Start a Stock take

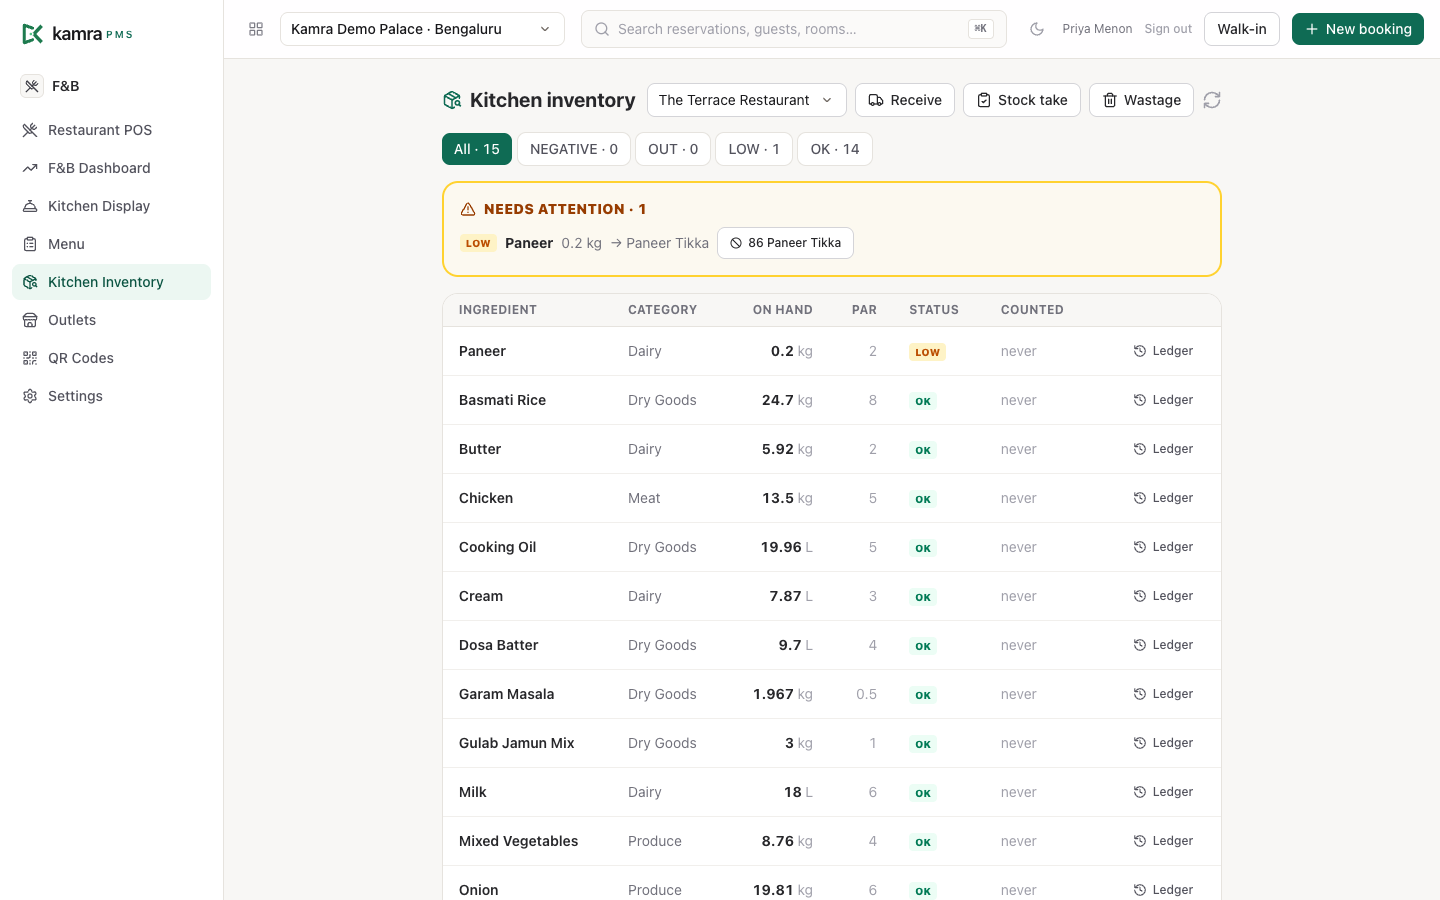coord(1022,100)
